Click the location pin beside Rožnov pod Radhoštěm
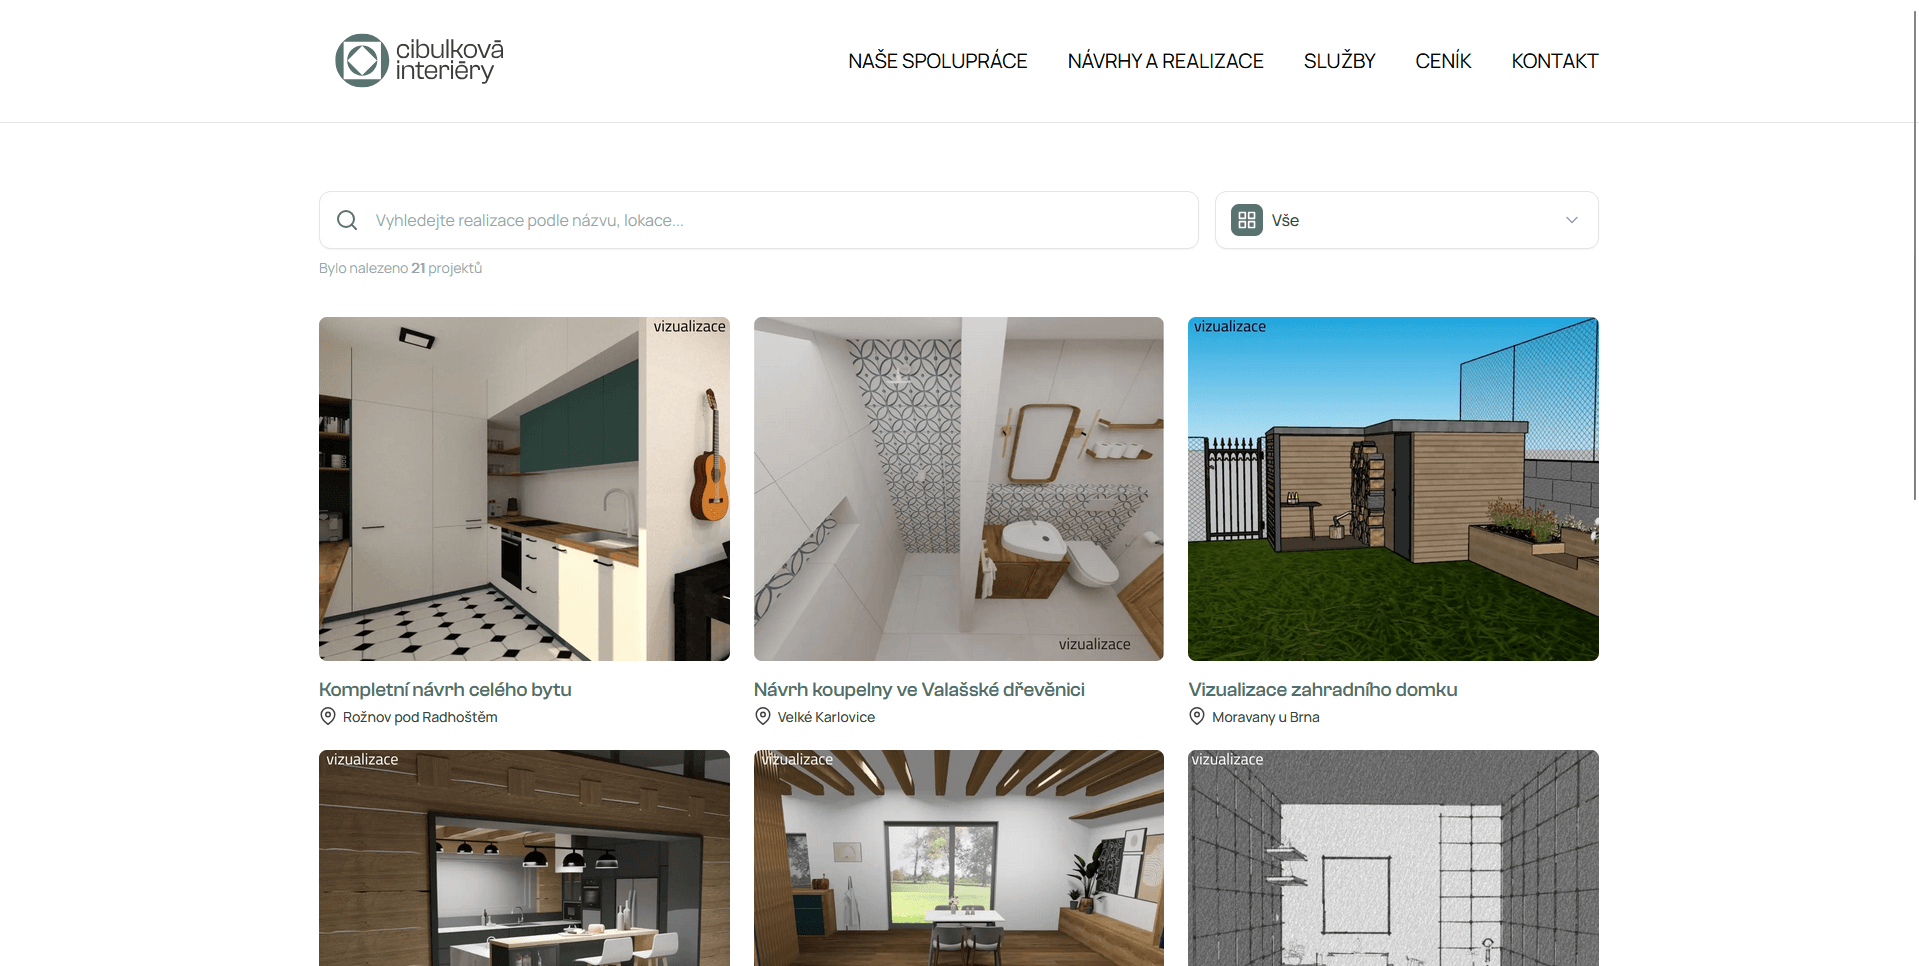Viewport: 1919px width, 966px height. (327, 716)
